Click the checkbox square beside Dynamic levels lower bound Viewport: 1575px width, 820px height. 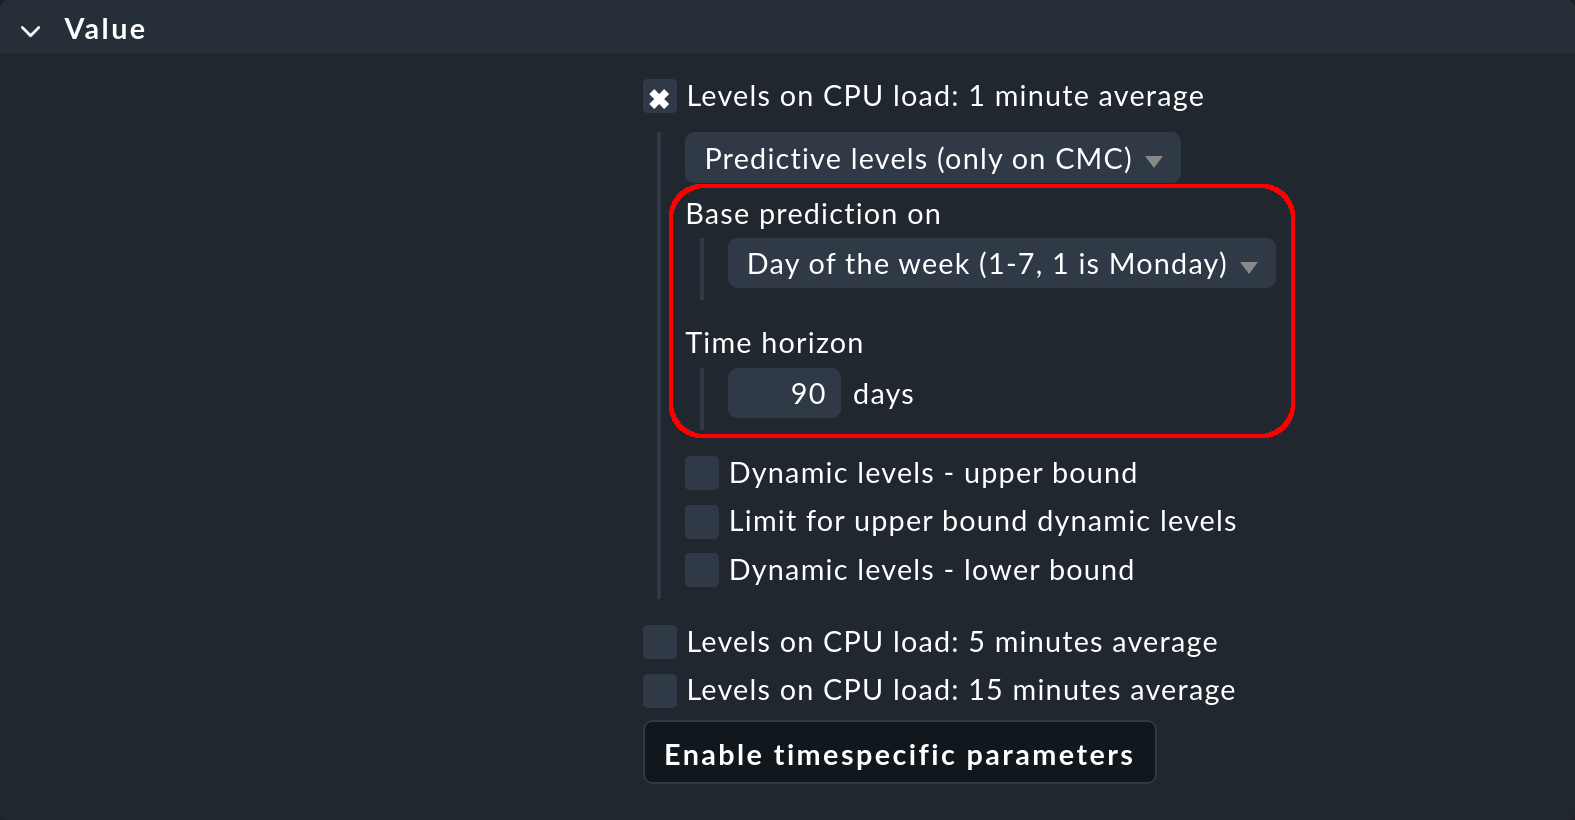point(701,569)
